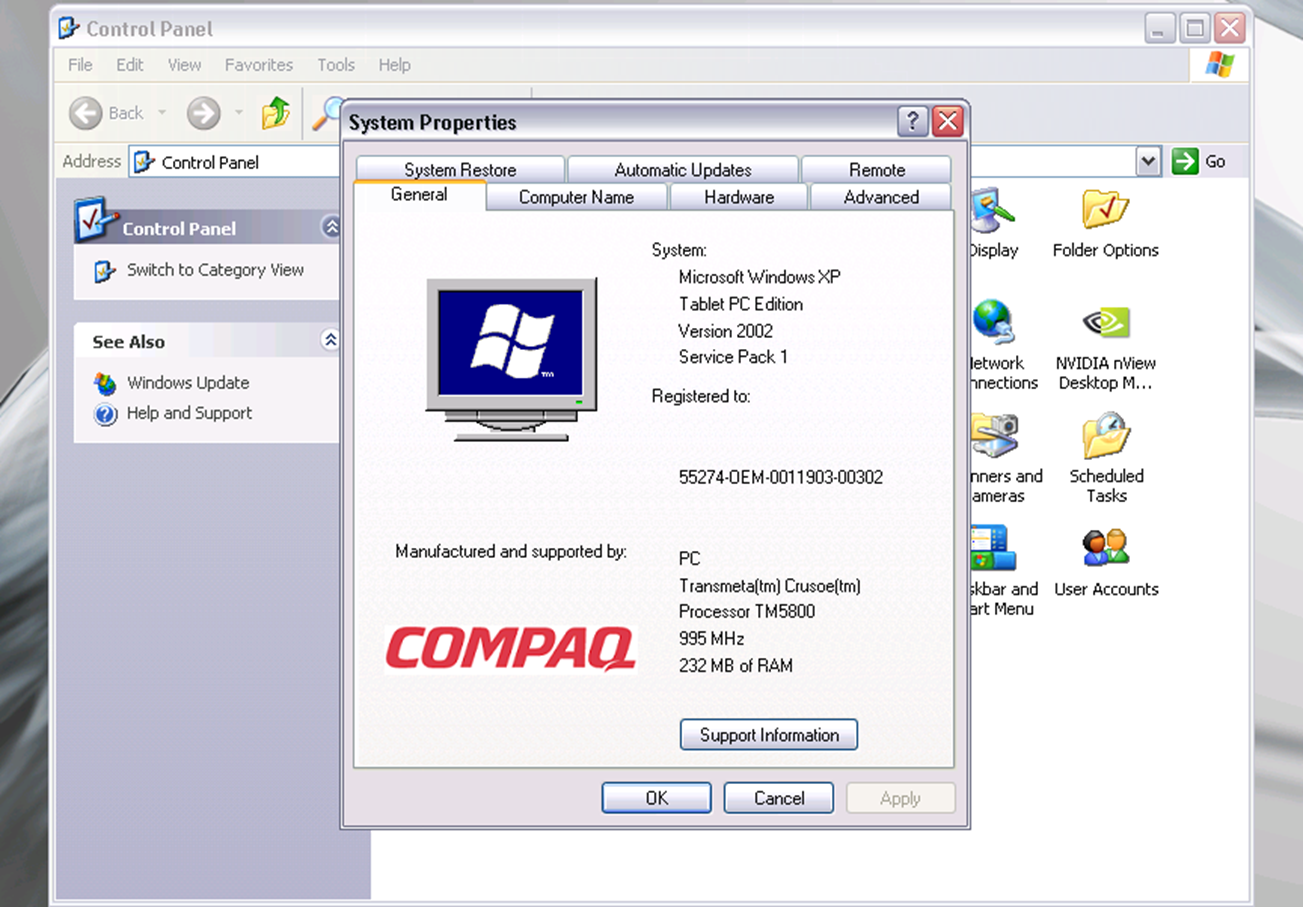Click the '232 MB of RAM' text

[736, 665]
